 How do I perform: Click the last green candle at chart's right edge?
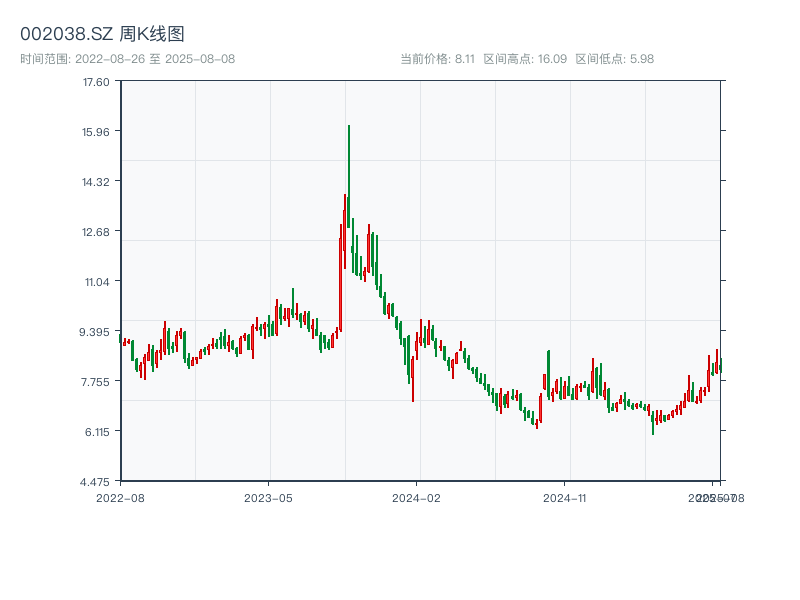pyautogui.click(x=721, y=365)
